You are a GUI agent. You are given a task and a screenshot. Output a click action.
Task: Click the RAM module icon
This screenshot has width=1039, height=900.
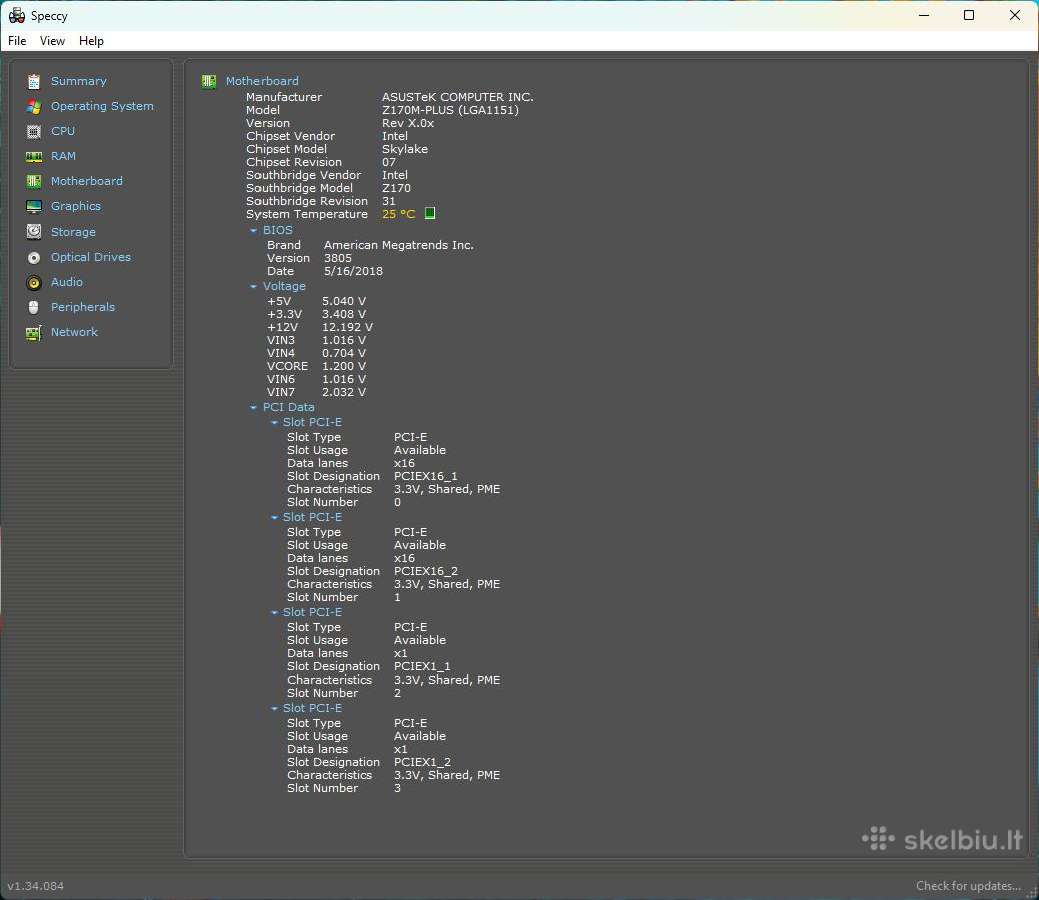34,156
